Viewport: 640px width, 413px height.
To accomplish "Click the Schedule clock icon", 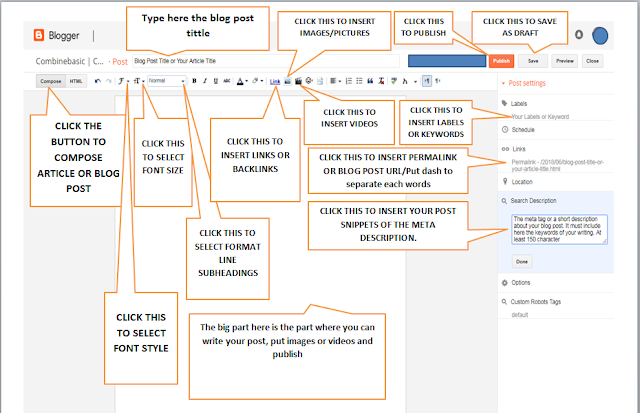I will (x=505, y=130).
